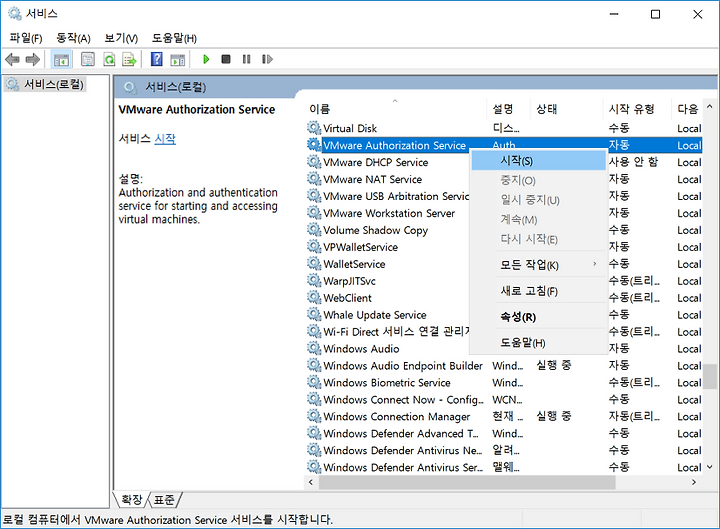
Task: Sort by the 설명 column header
Action: click(x=508, y=109)
